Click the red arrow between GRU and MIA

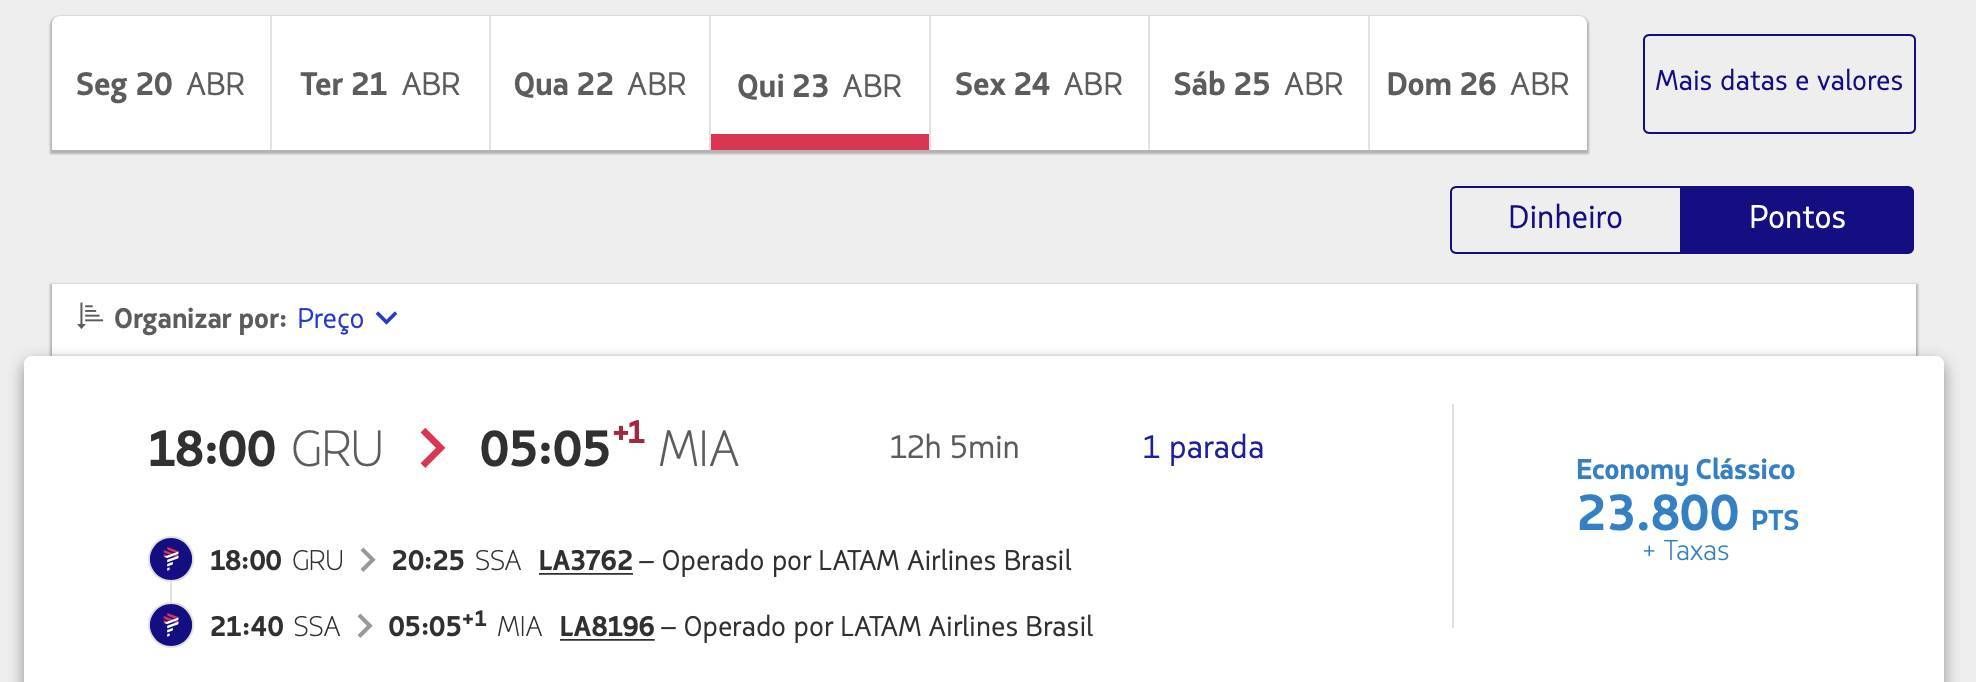pos(432,448)
